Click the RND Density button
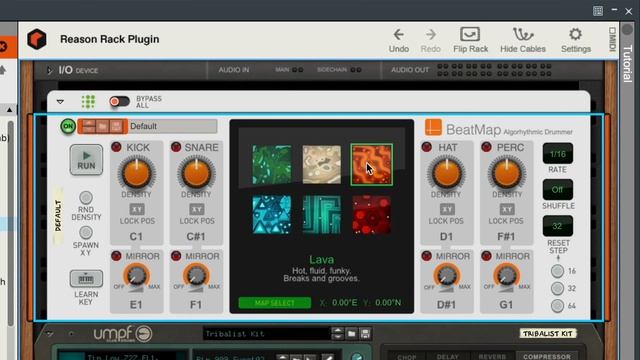640x360 pixels. 86,198
